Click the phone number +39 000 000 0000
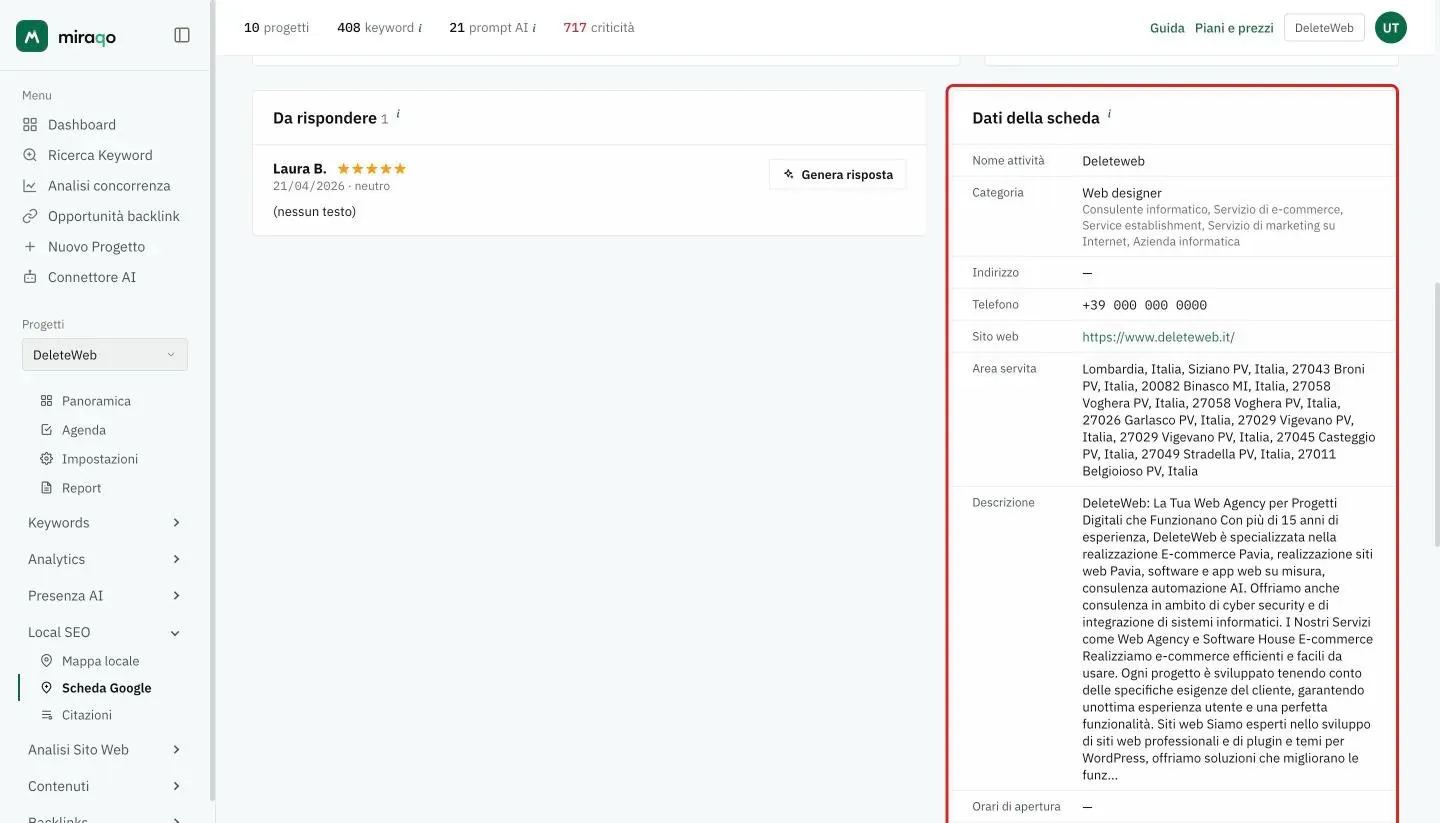The width and height of the screenshot is (1440, 823). 1144,305
